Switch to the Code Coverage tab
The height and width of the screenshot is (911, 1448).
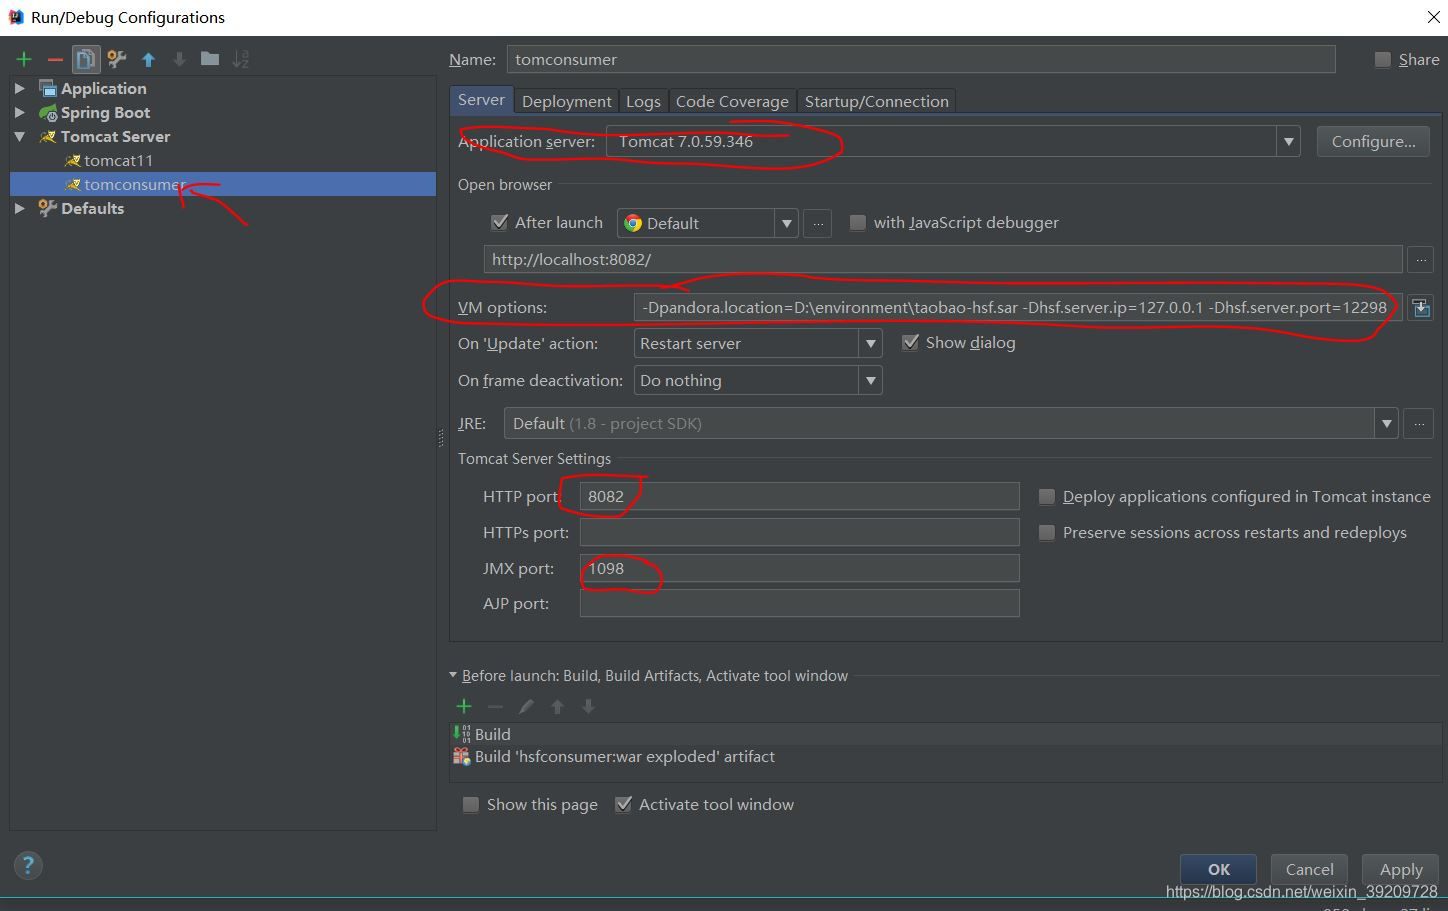click(x=732, y=101)
